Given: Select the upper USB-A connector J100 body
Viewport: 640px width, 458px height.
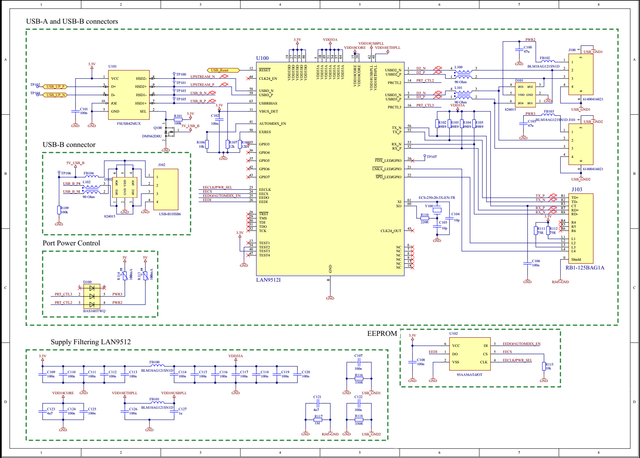Looking at the screenshot, I should [x=581, y=74].
